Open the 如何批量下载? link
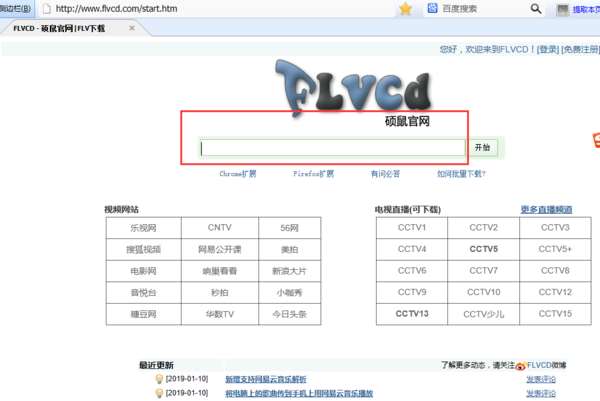Screen dimensions: 600x401 point(461,174)
